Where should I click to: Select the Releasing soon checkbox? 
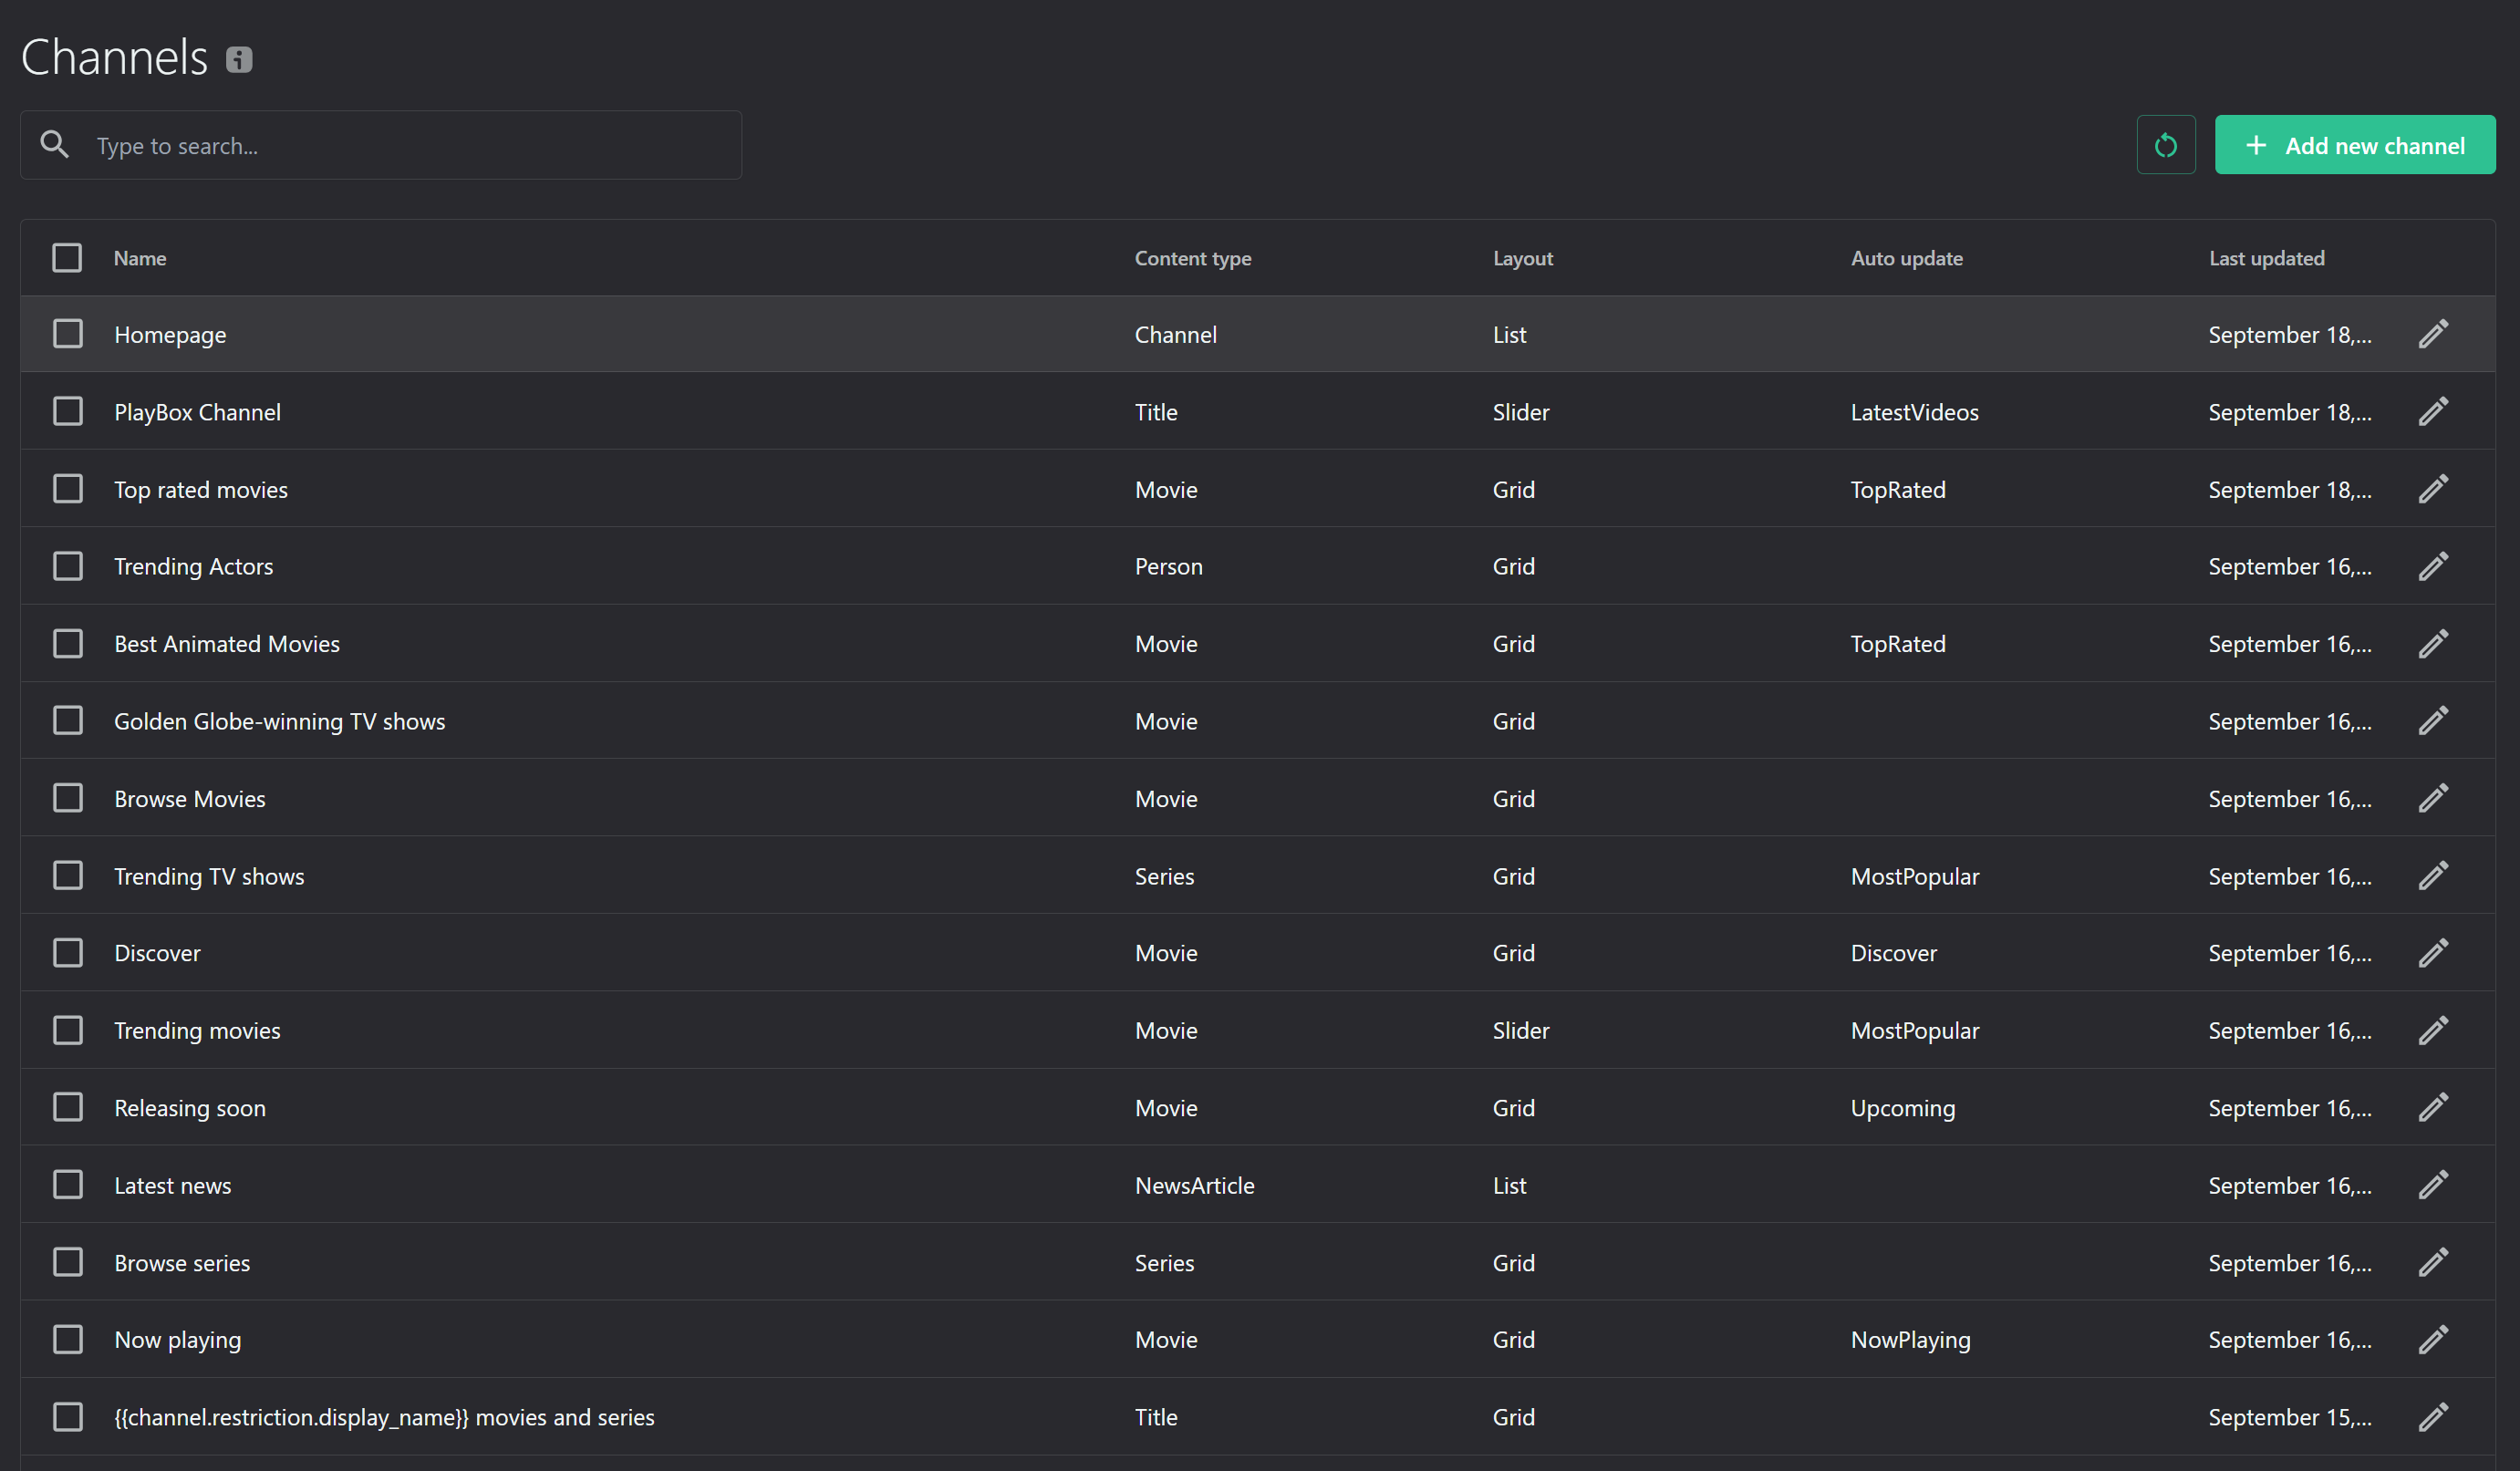pyautogui.click(x=67, y=1107)
